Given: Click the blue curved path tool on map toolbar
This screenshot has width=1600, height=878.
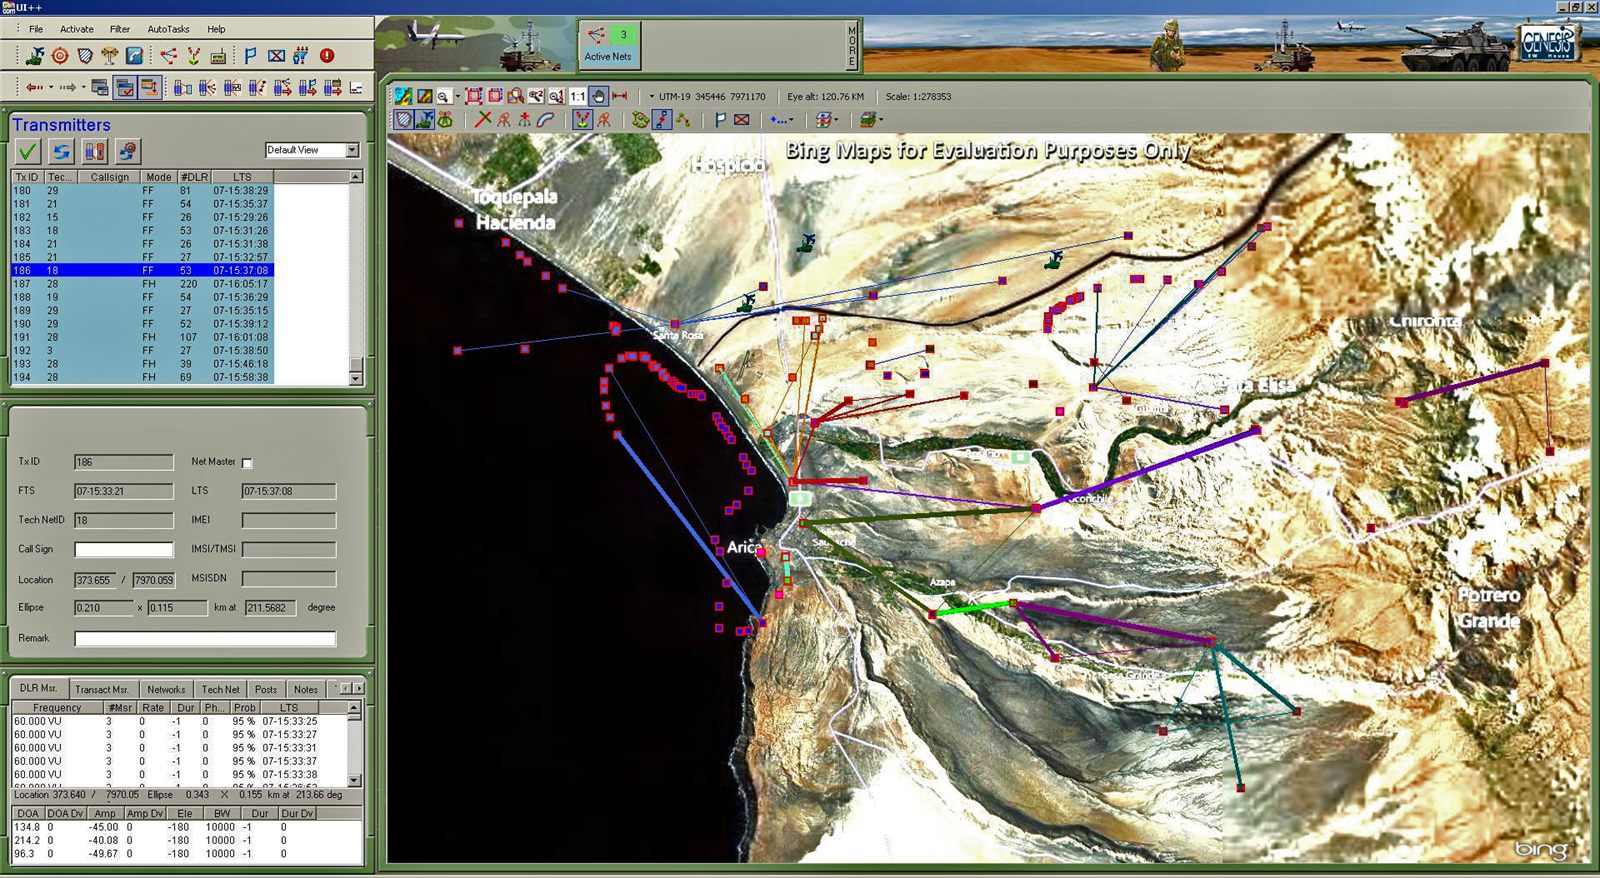Looking at the screenshot, I should click(545, 120).
